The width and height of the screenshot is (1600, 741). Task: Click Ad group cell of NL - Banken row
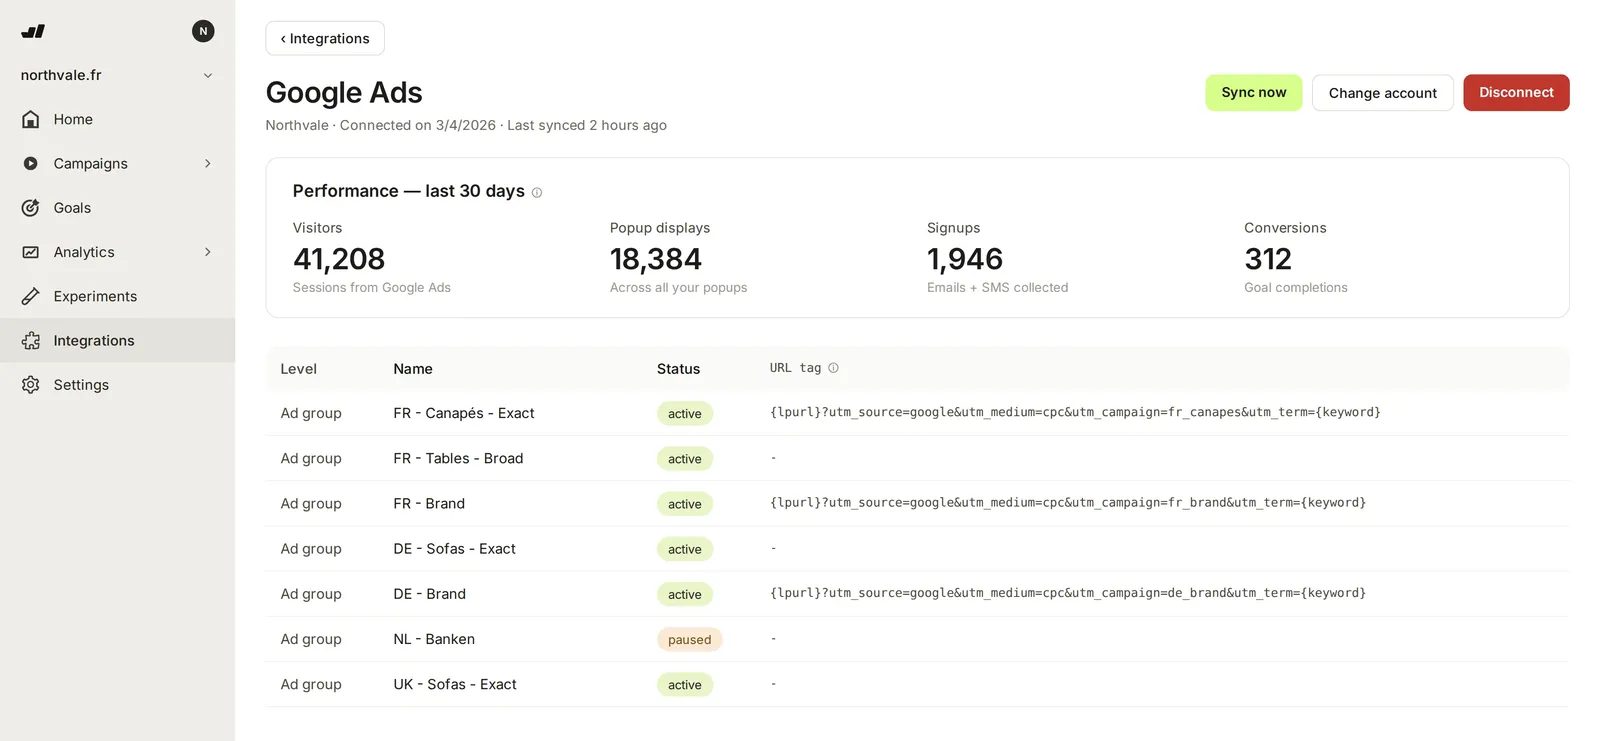point(311,639)
